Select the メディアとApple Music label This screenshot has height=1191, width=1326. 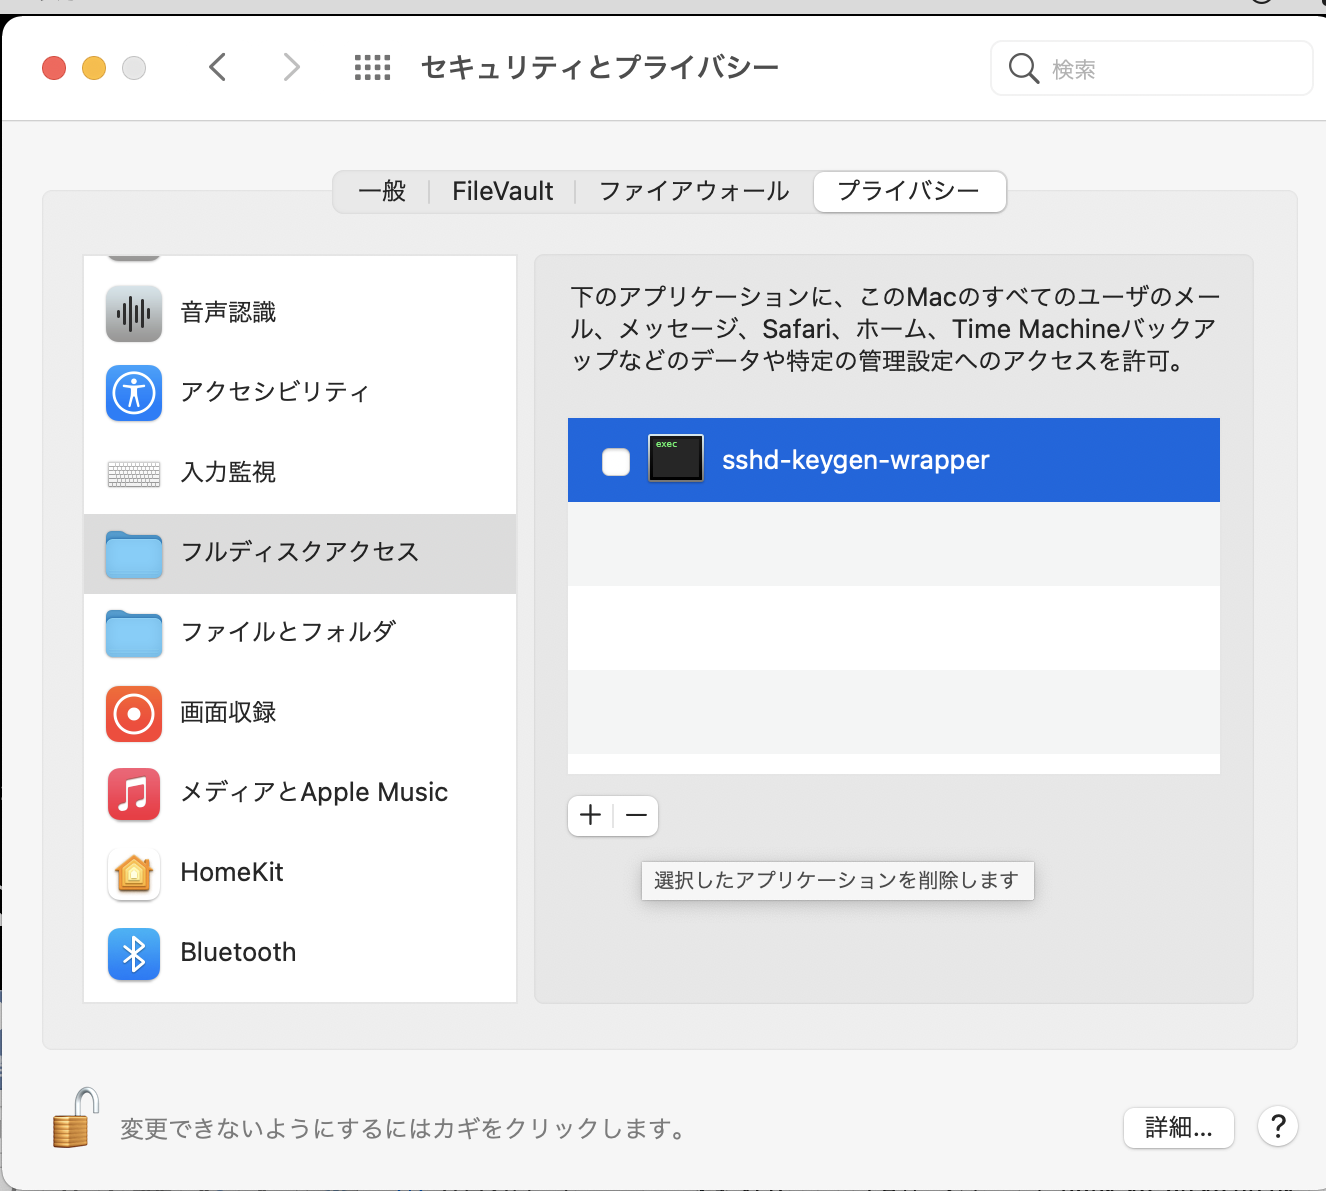click(314, 793)
